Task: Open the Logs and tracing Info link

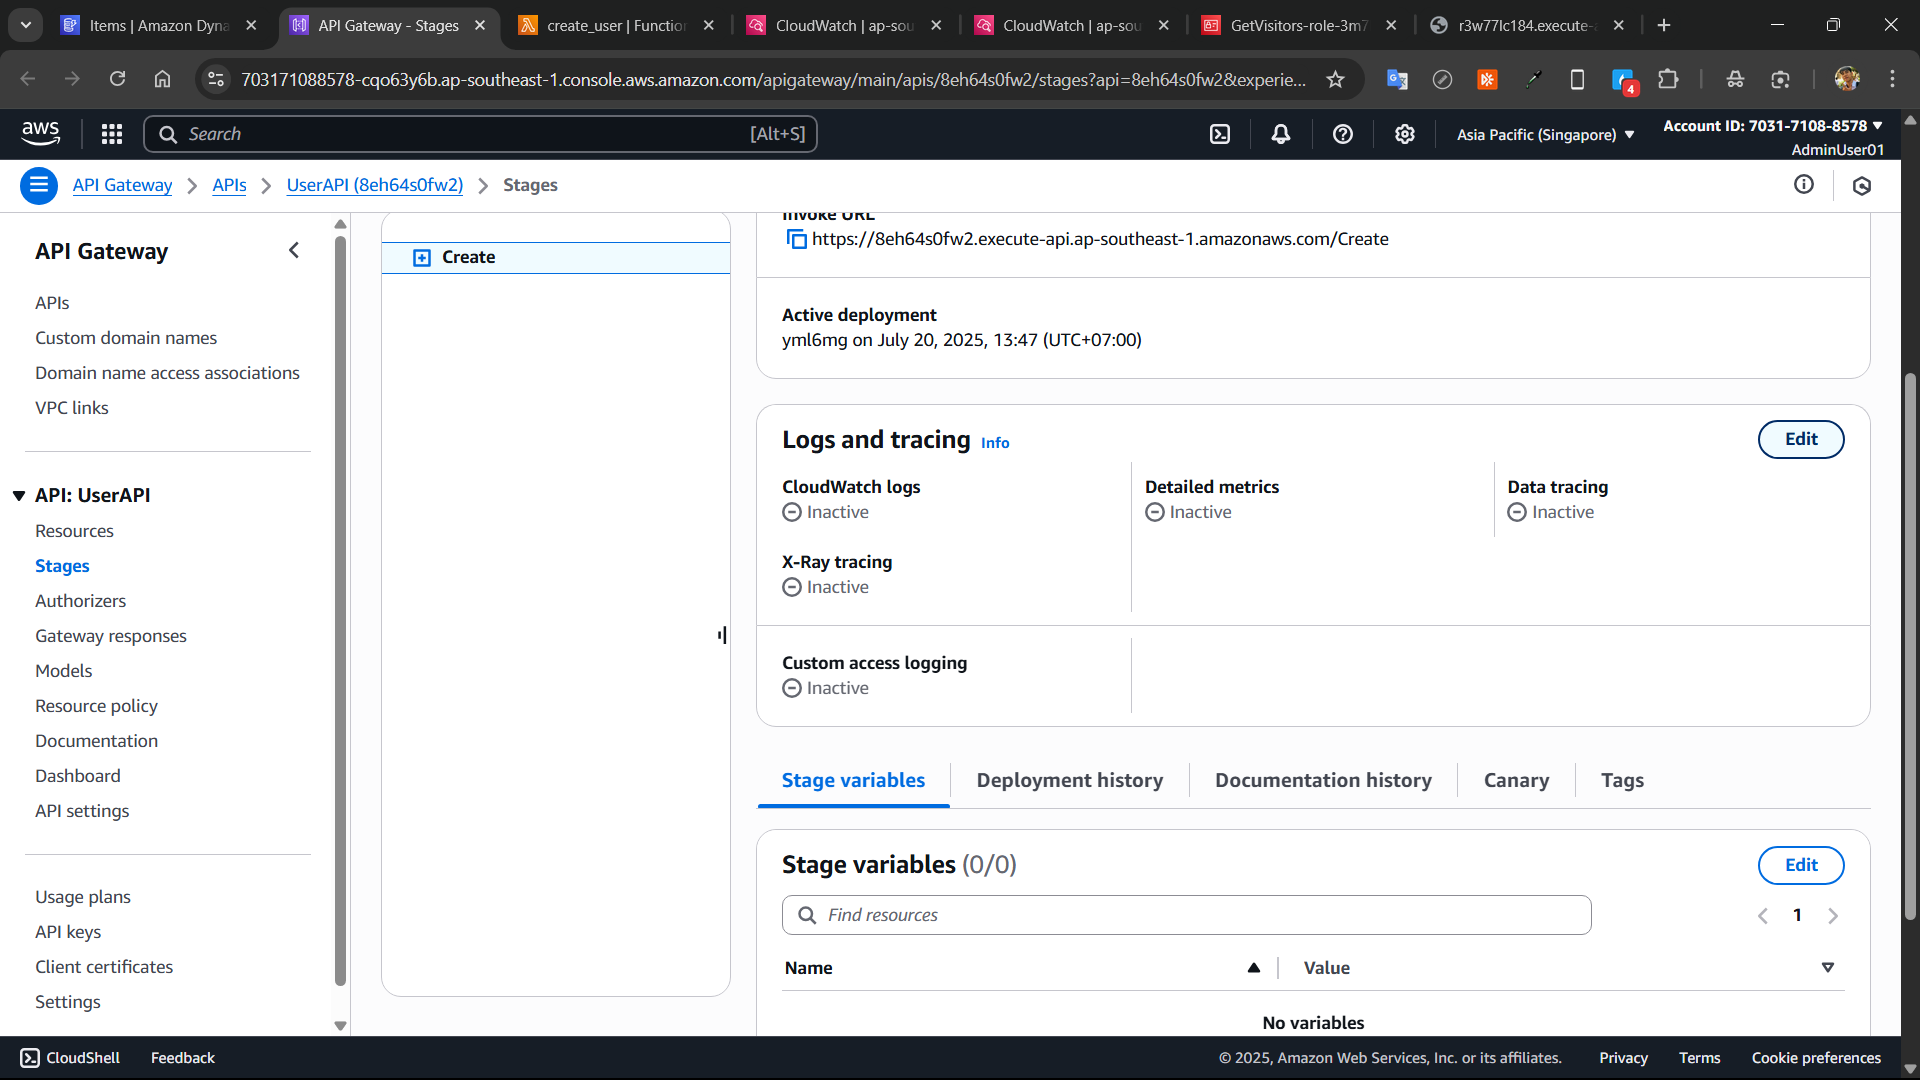Action: (995, 443)
